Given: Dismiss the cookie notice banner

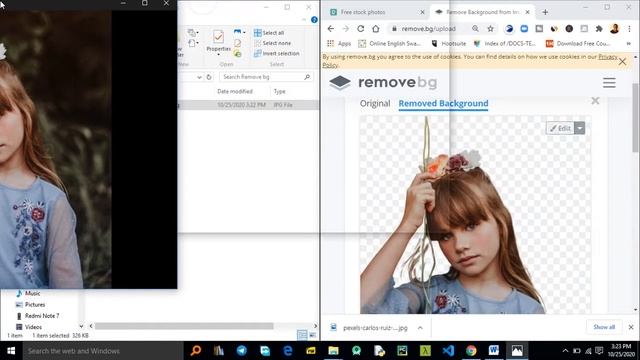Looking at the screenshot, I should [622, 62].
